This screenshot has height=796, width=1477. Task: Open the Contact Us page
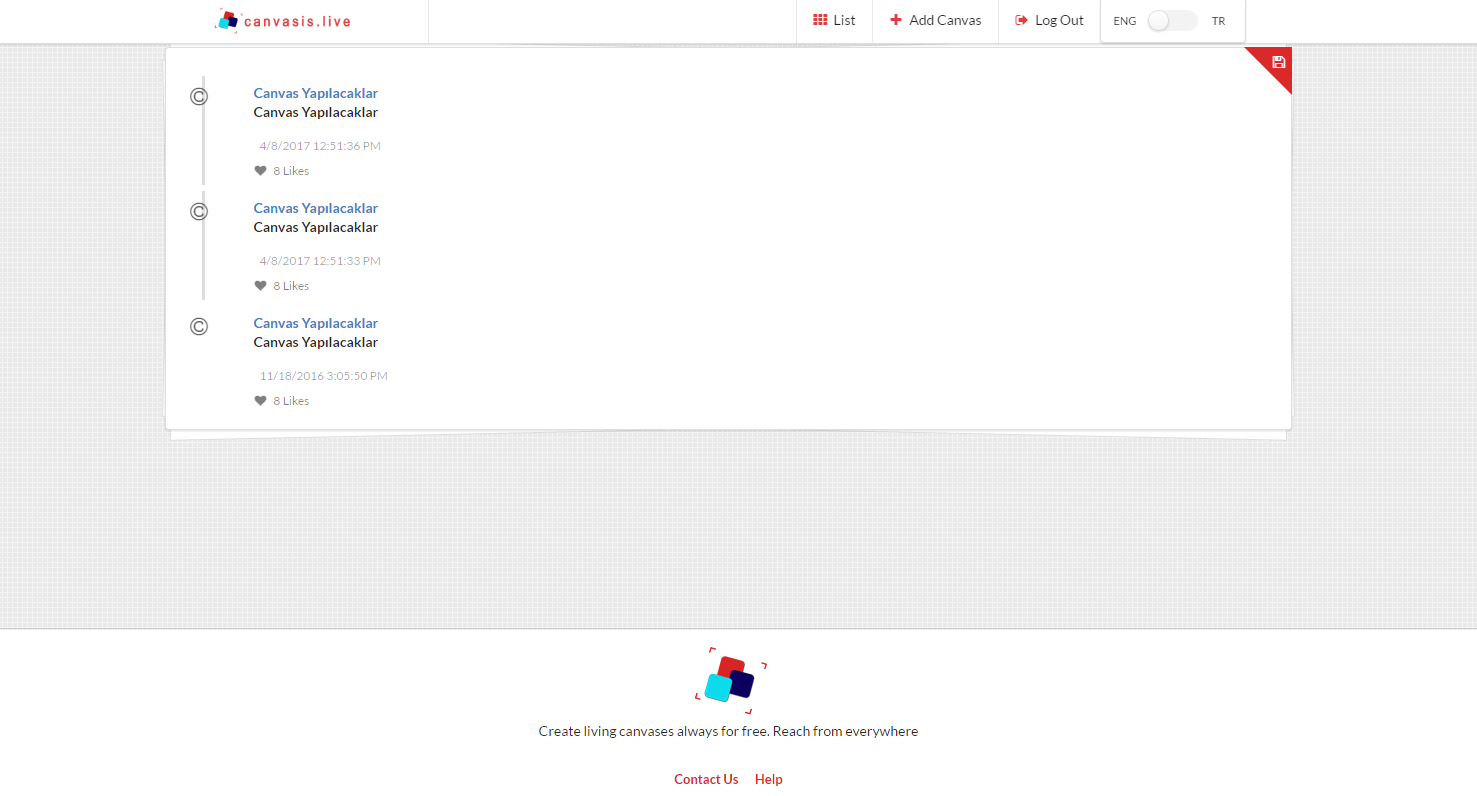706,779
